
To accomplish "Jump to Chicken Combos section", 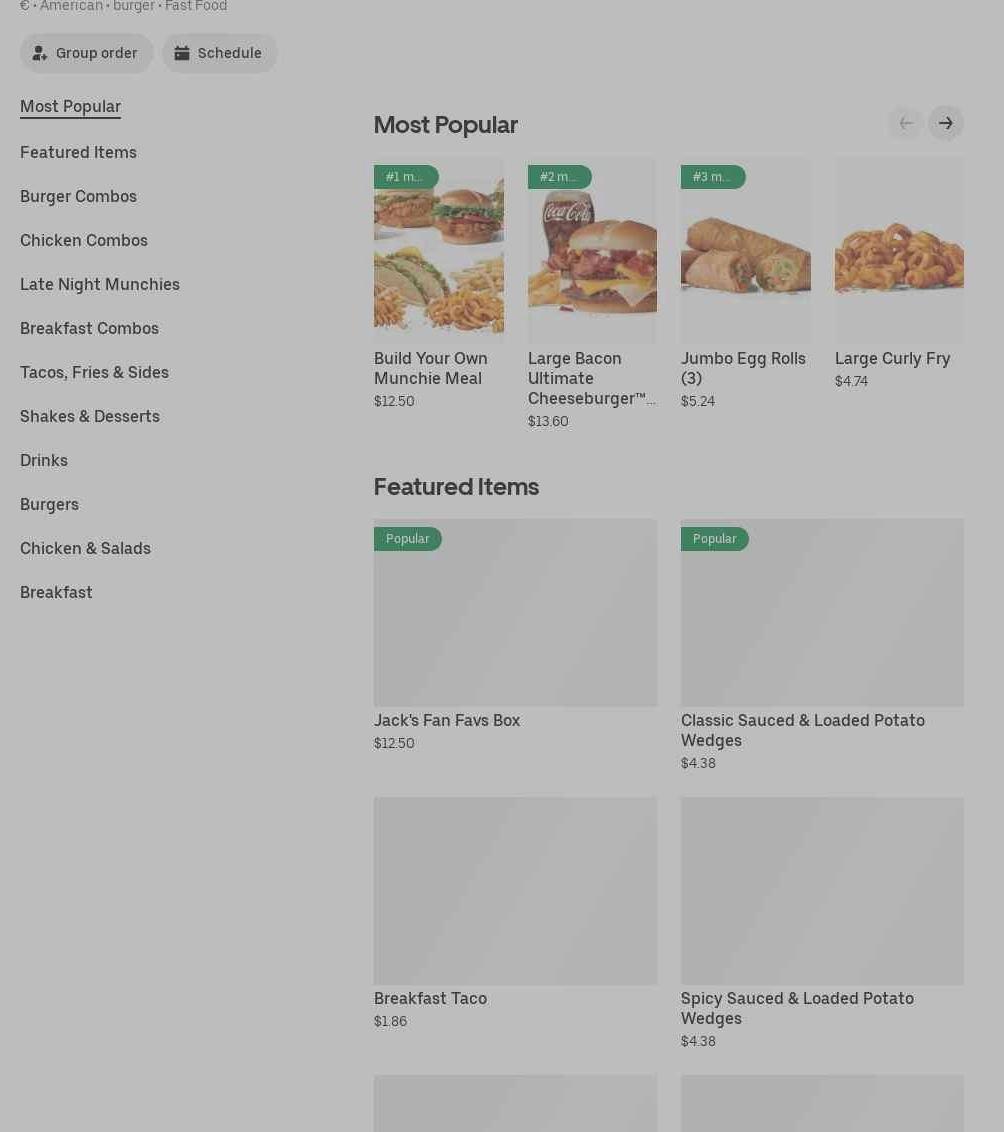I will point(84,240).
